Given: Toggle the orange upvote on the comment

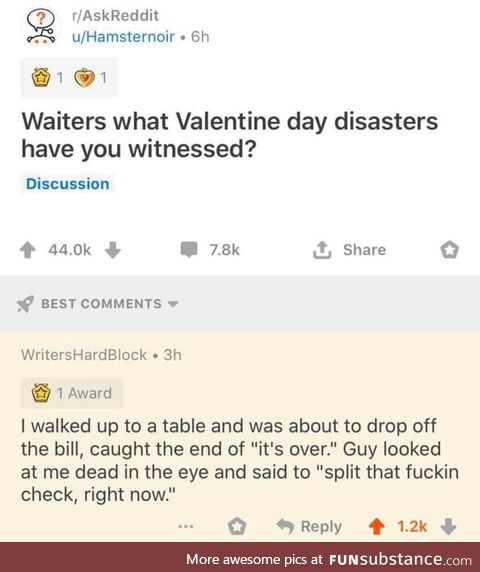Looking at the screenshot, I should click(x=376, y=527).
